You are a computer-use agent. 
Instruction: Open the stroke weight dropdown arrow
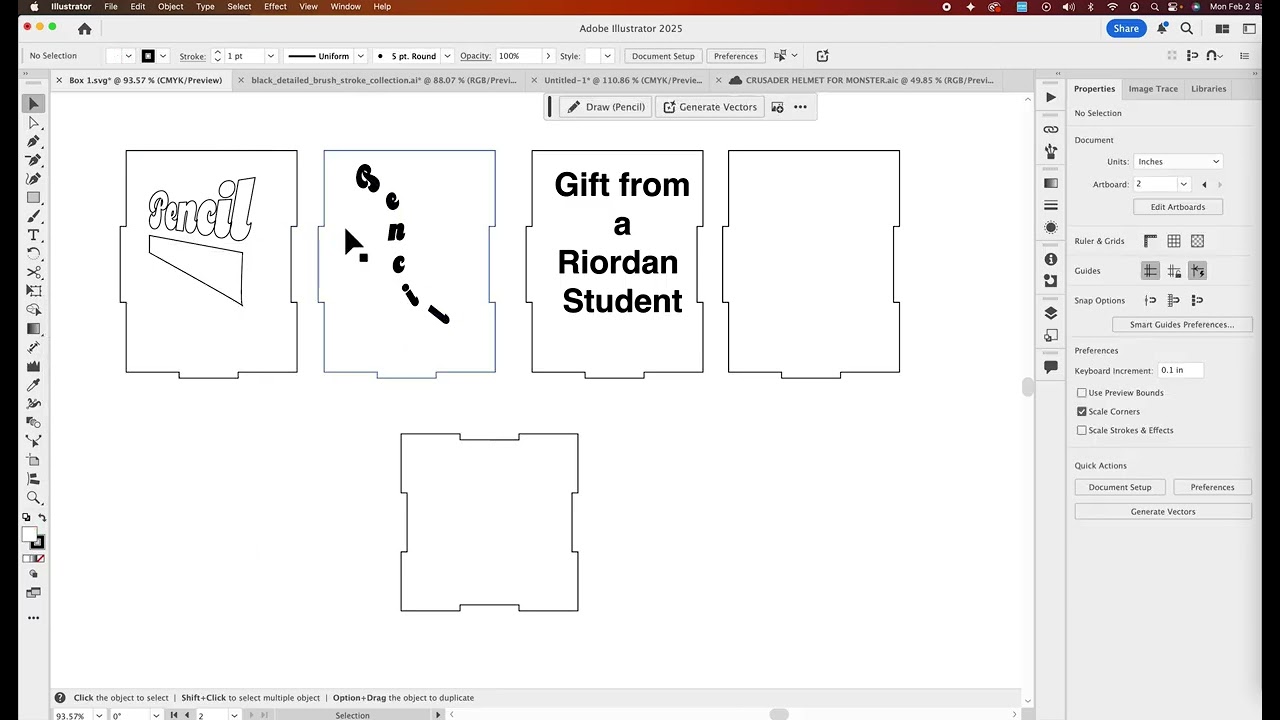pos(271,56)
